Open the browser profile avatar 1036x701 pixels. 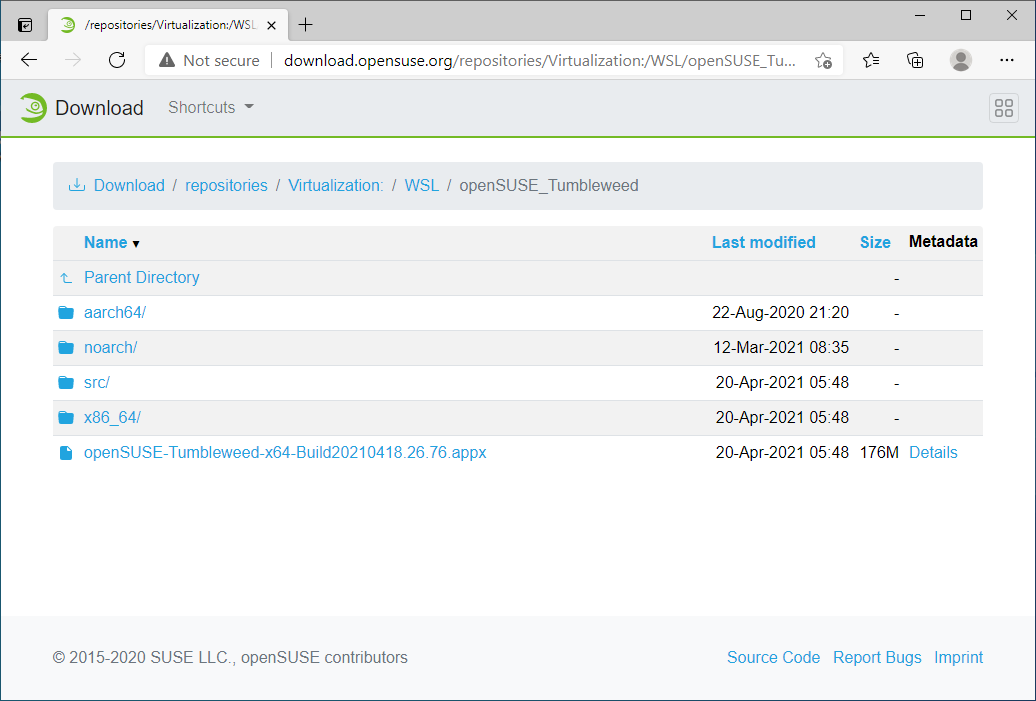(961, 60)
